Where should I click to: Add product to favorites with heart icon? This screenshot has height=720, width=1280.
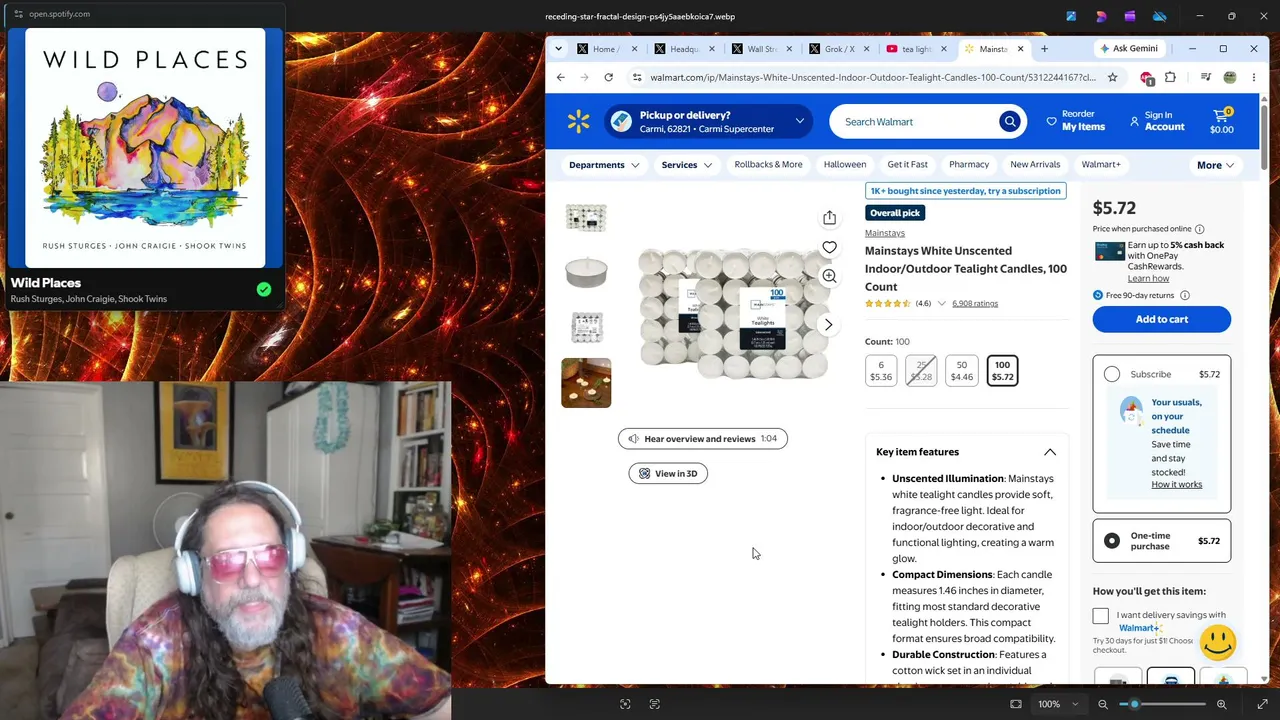click(x=829, y=247)
